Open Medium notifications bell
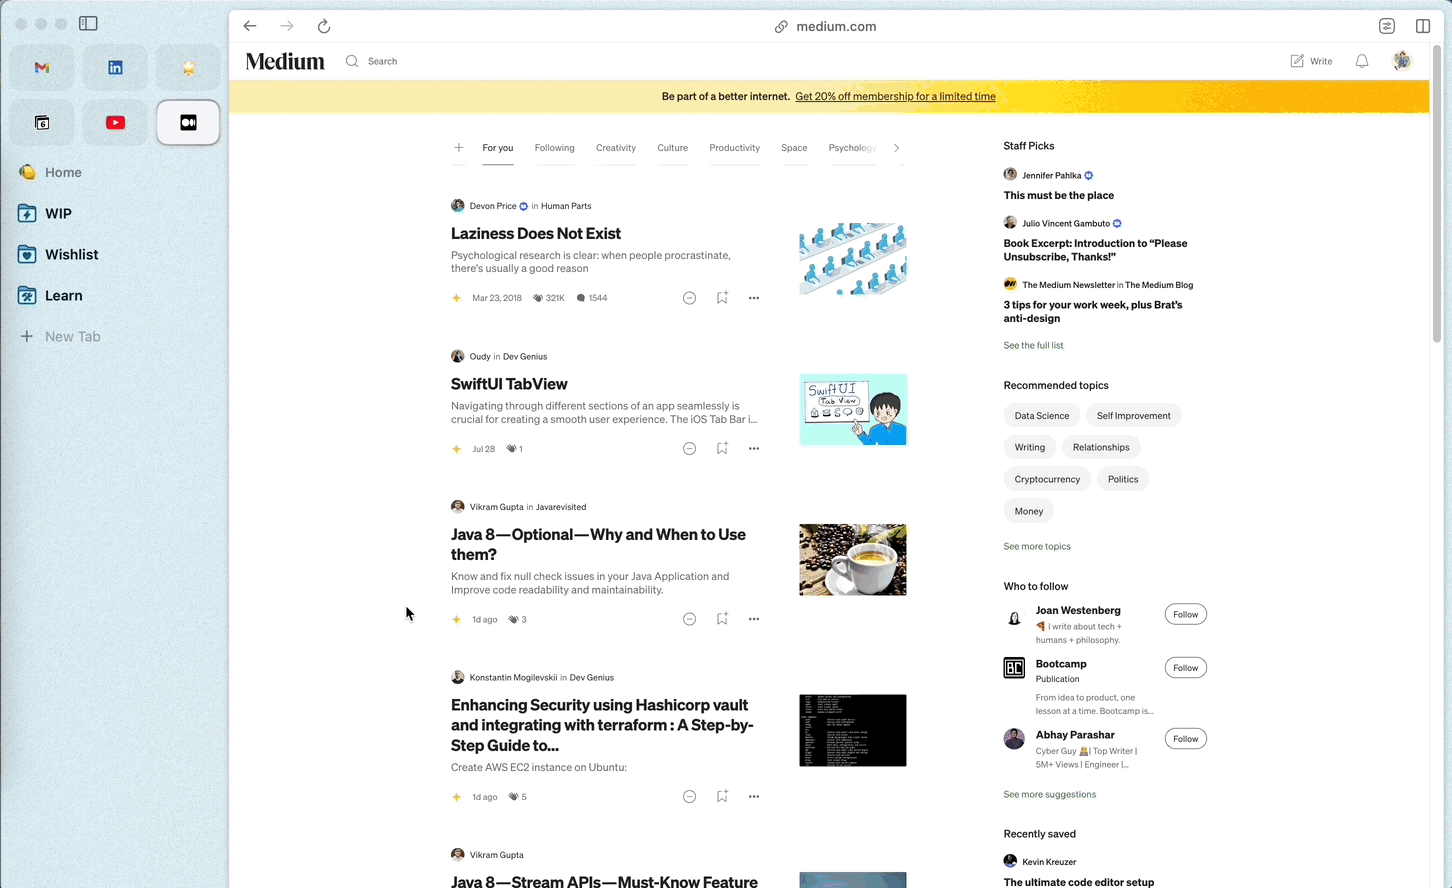Screen dimensions: 1452x888 tap(1362, 61)
